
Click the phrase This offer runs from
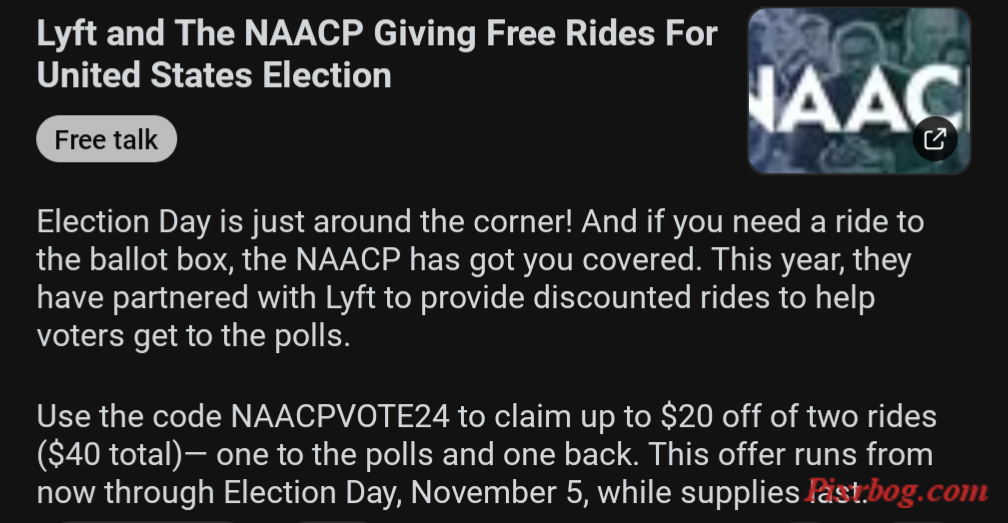click(x=791, y=454)
